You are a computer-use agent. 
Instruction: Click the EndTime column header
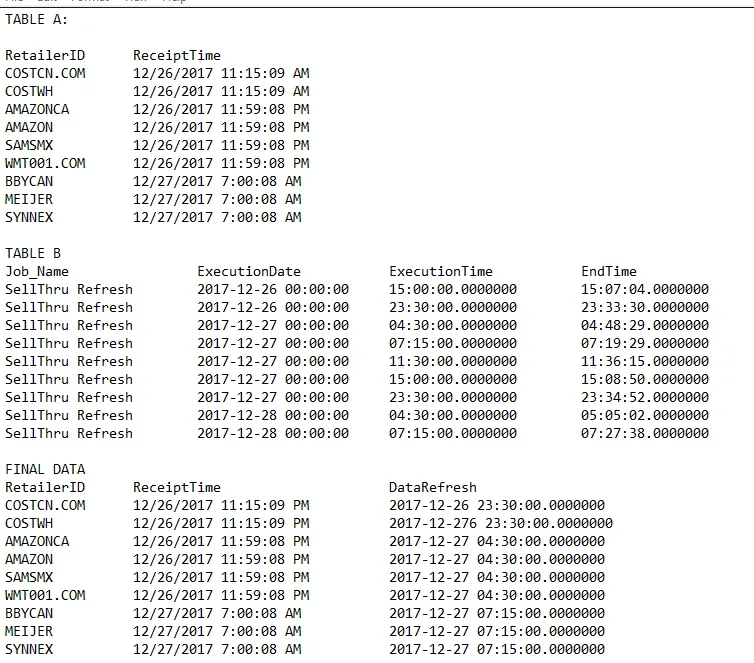[609, 272]
